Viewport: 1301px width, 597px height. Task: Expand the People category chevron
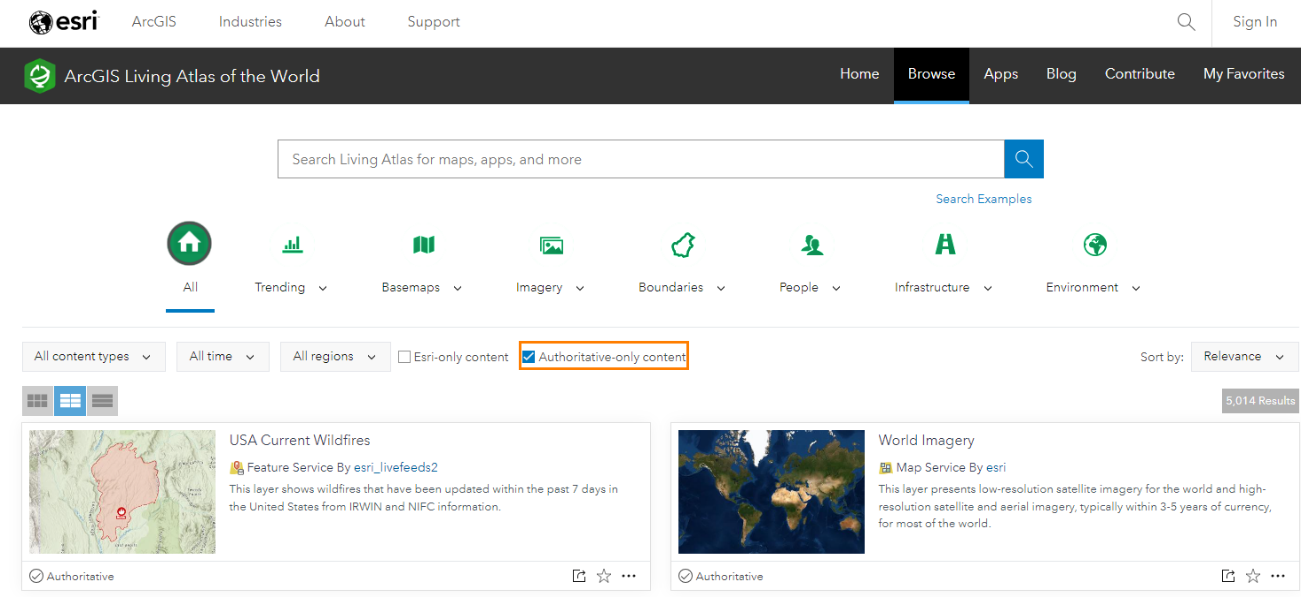[836, 288]
